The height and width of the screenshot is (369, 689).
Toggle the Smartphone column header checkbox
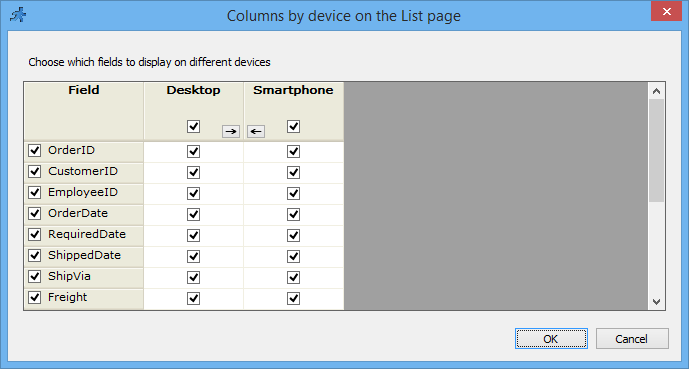tap(294, 127)
